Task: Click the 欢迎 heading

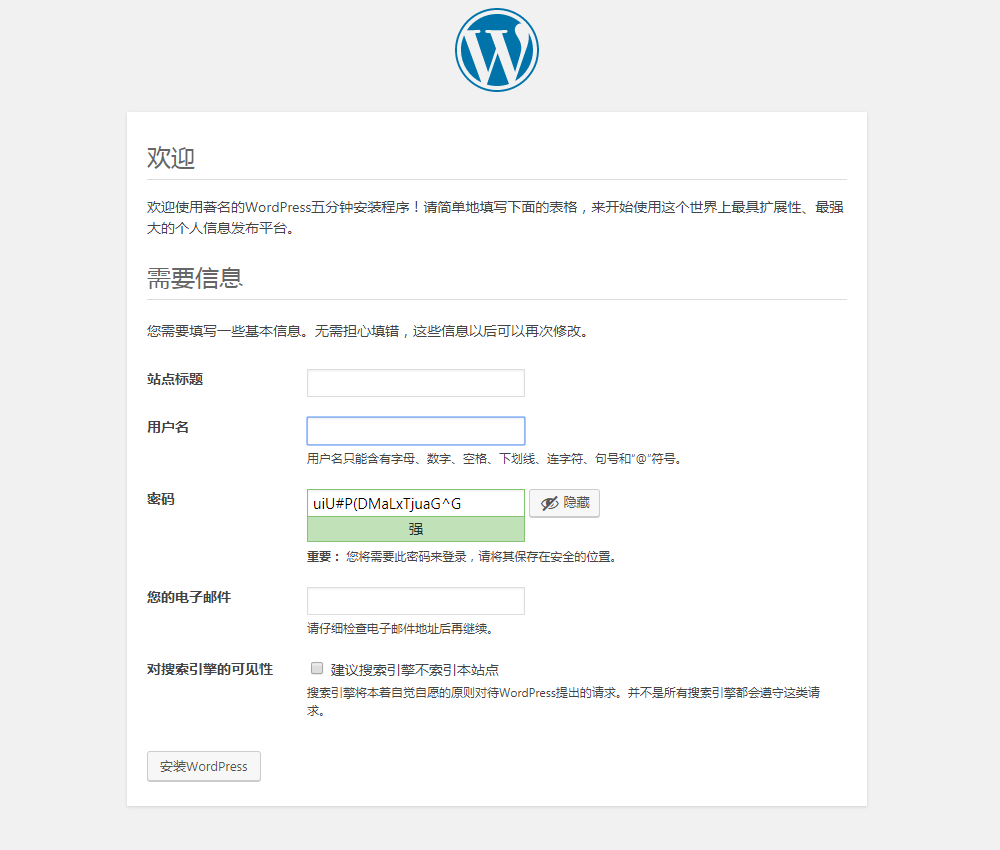Action: [171, 158]
